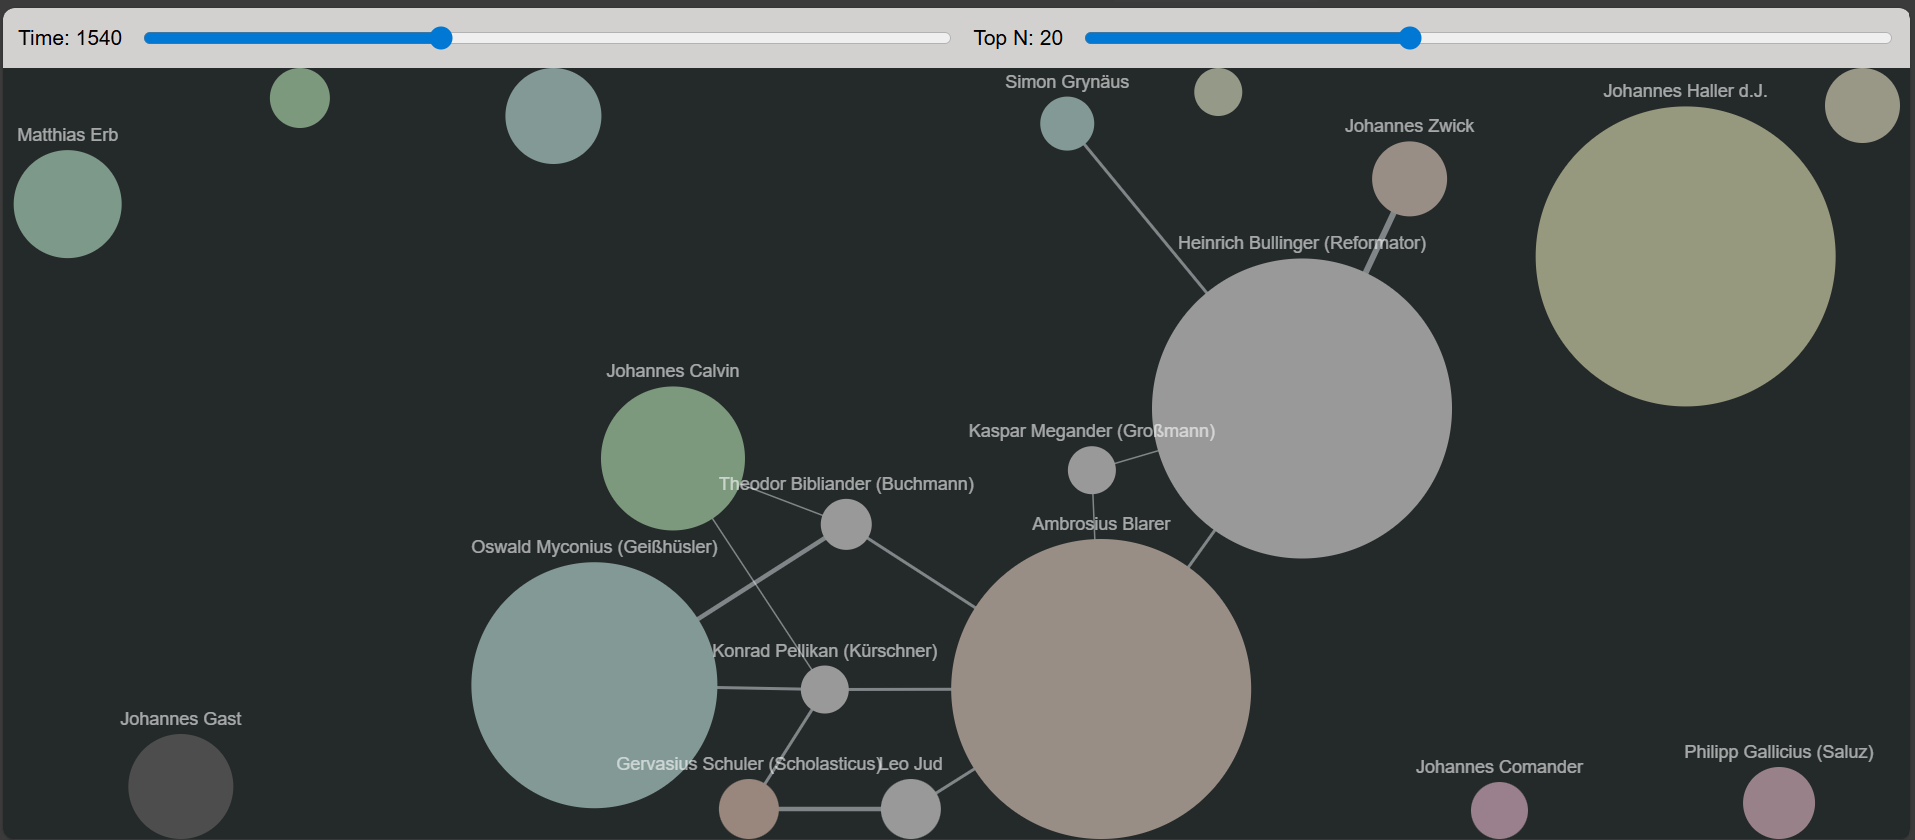Screen dimensions: 1915x840
Task: Click the Heinrich Bullinger (Reformator) label
Action: click(1301, 243)
